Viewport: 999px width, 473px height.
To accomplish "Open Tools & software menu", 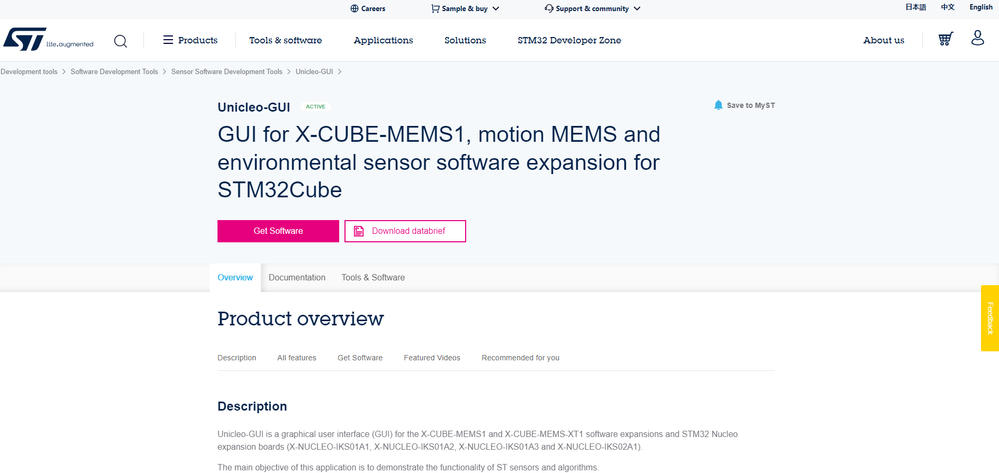I will pyautogui.click(x=285, y=40).
